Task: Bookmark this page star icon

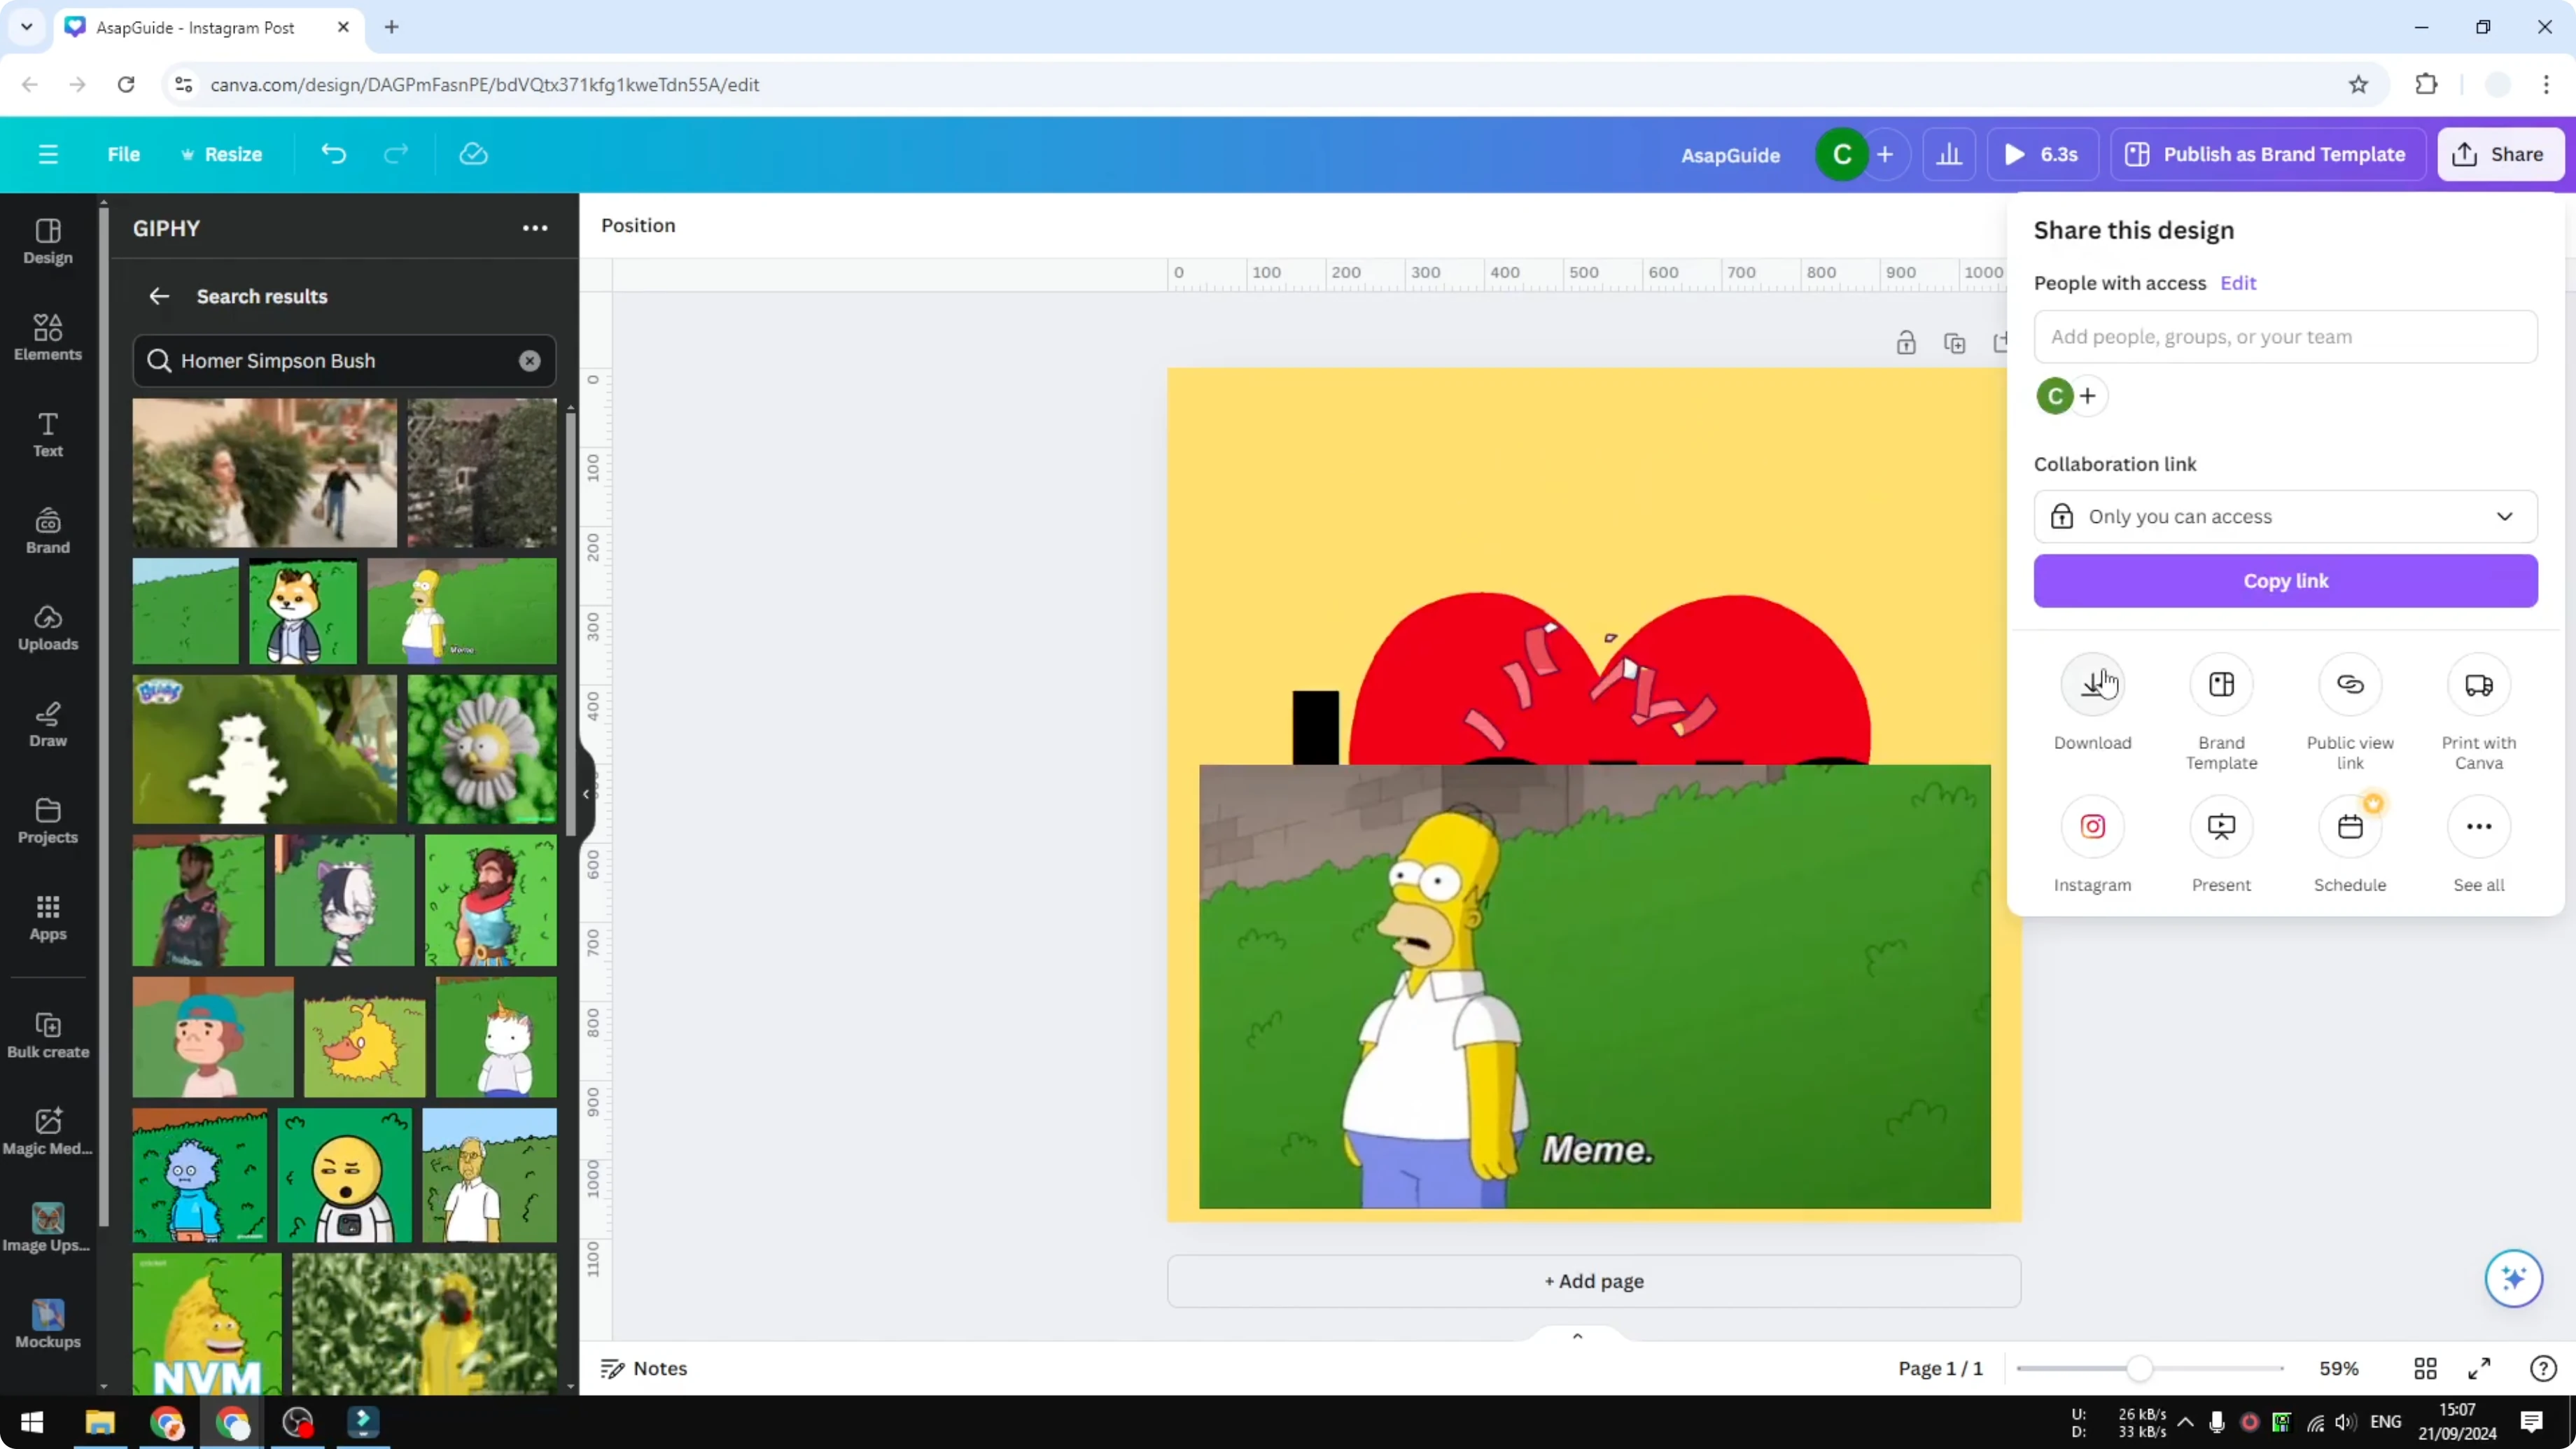Action: pyautogui.click(x=2358, y=85)
